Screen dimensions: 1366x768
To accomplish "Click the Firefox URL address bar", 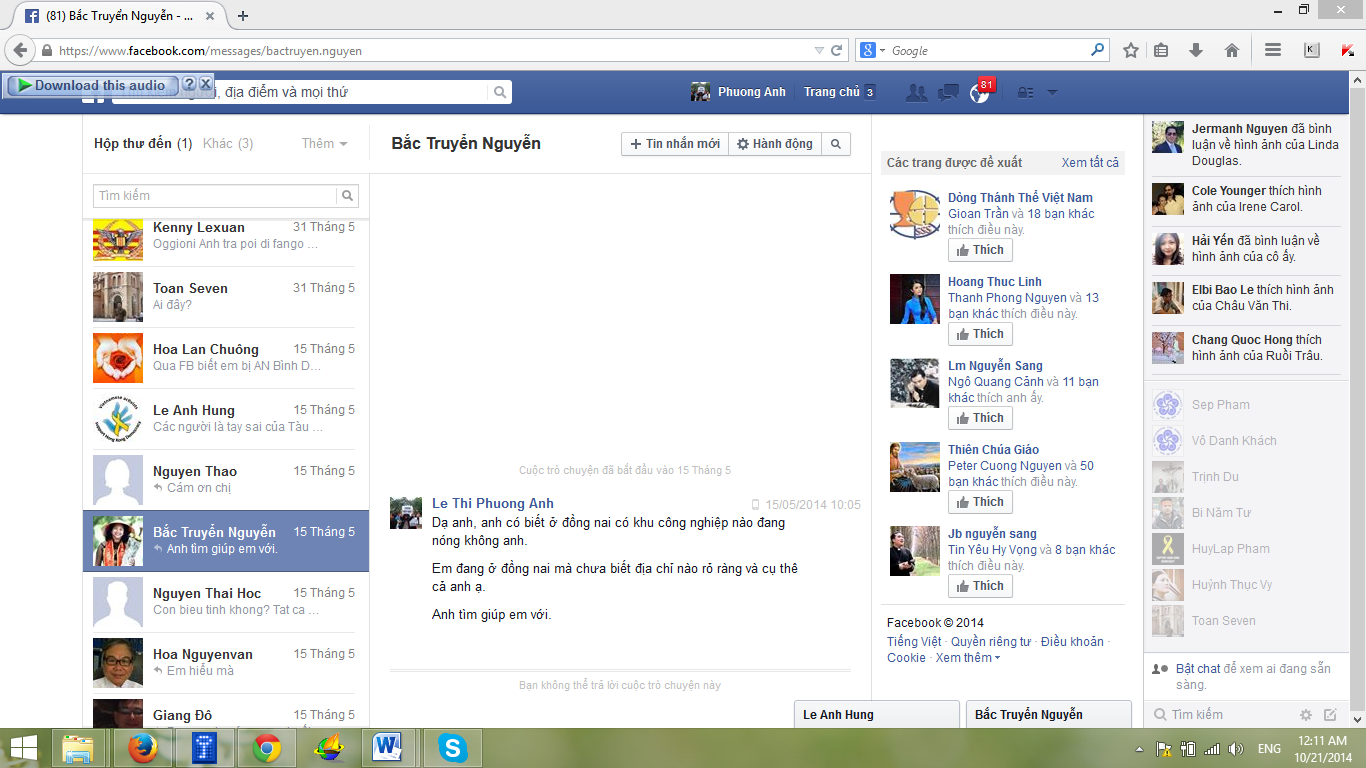I will coord(432,50).
